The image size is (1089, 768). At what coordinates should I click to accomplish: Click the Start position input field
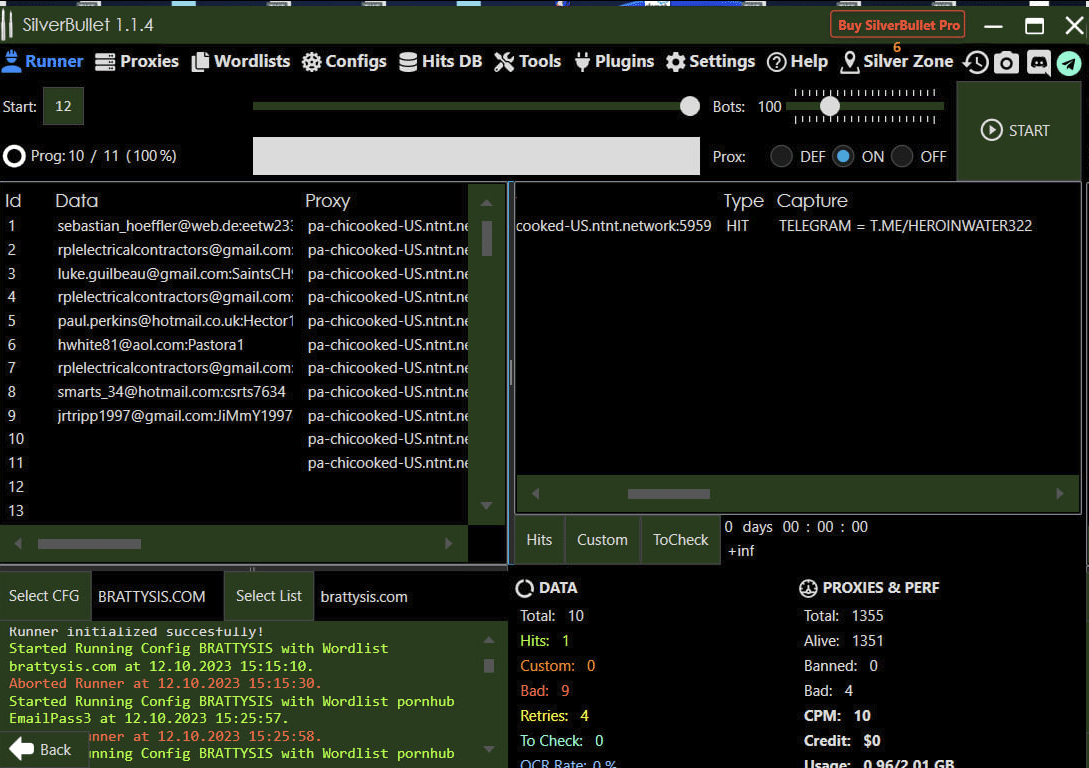point(63,106)
